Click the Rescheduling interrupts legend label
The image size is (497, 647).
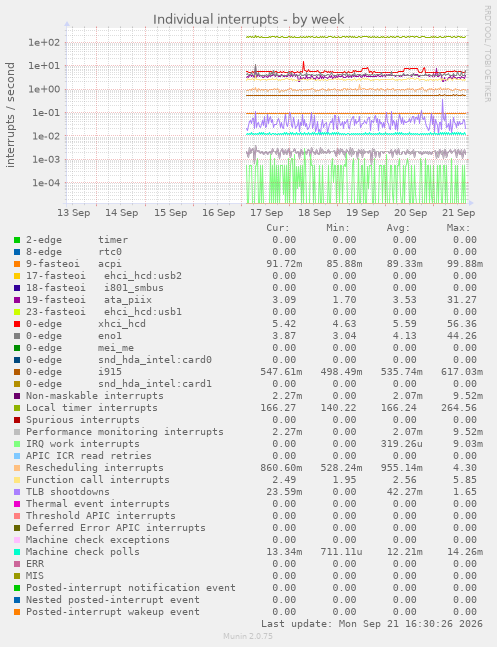coord(95,468)
